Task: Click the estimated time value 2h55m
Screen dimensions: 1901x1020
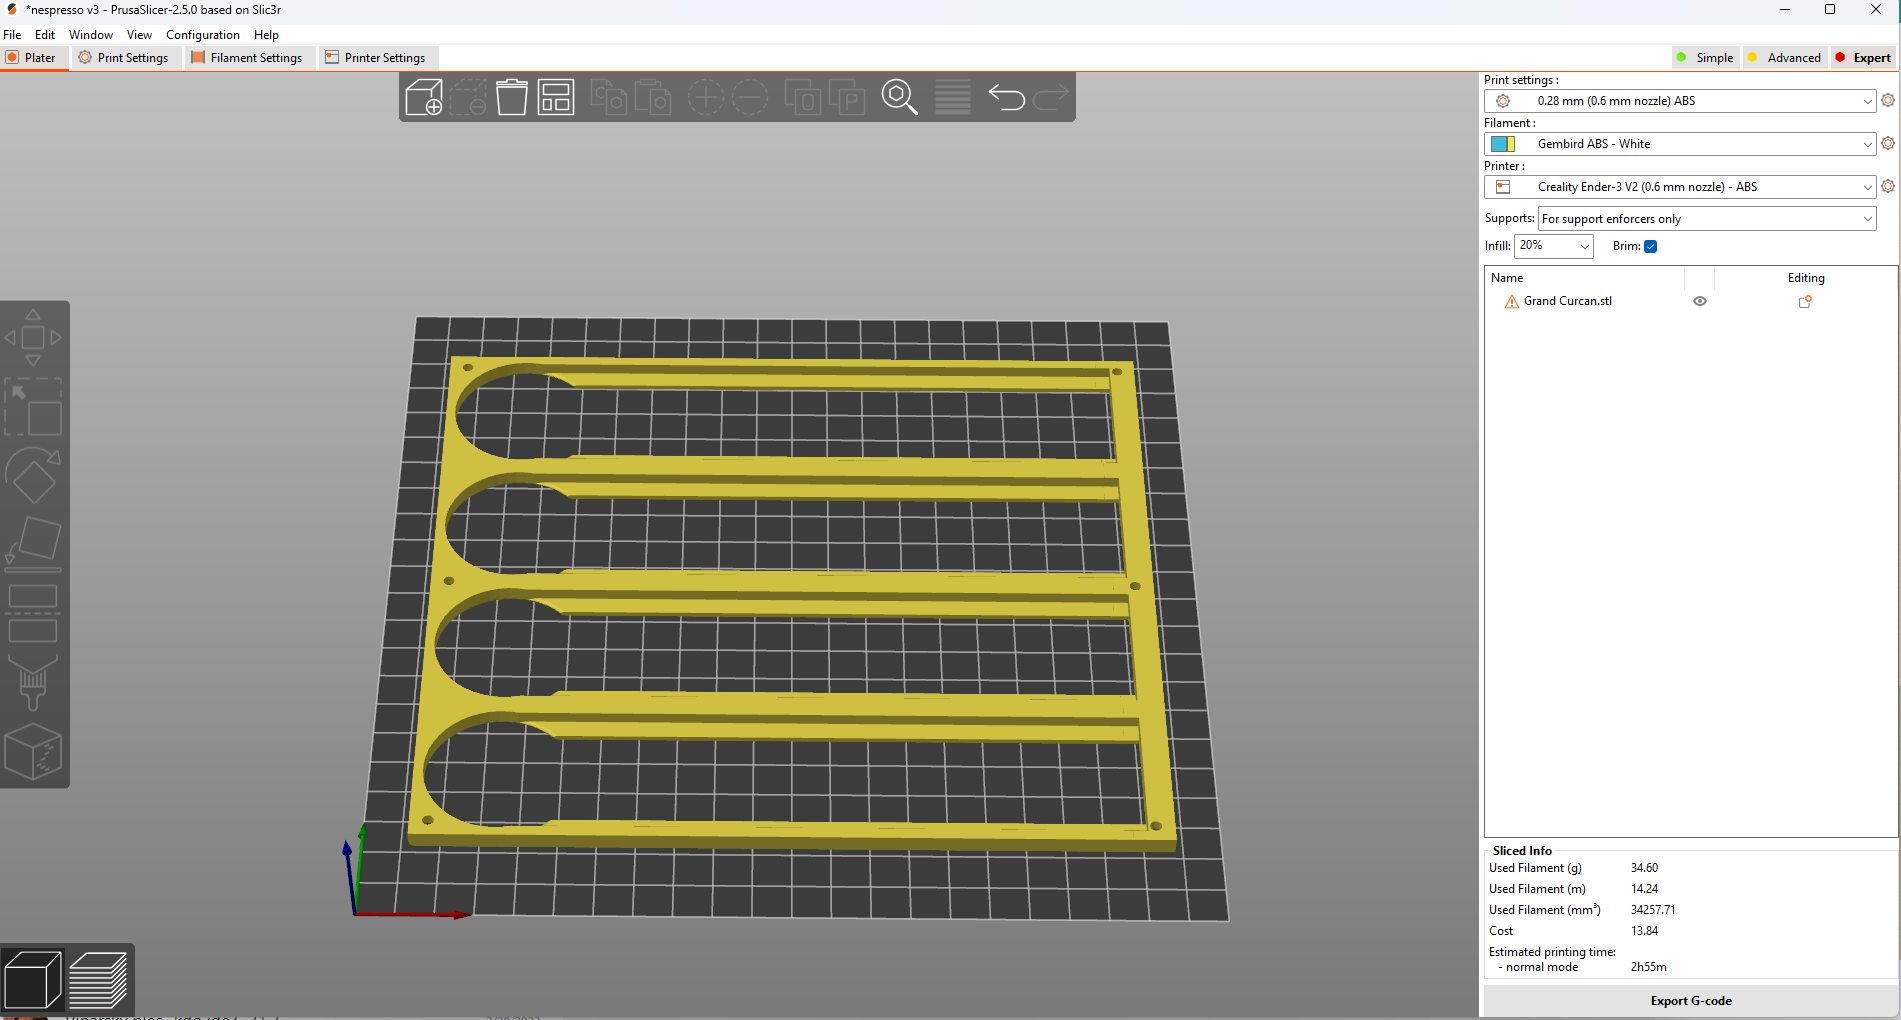Action: [1649, 967]
